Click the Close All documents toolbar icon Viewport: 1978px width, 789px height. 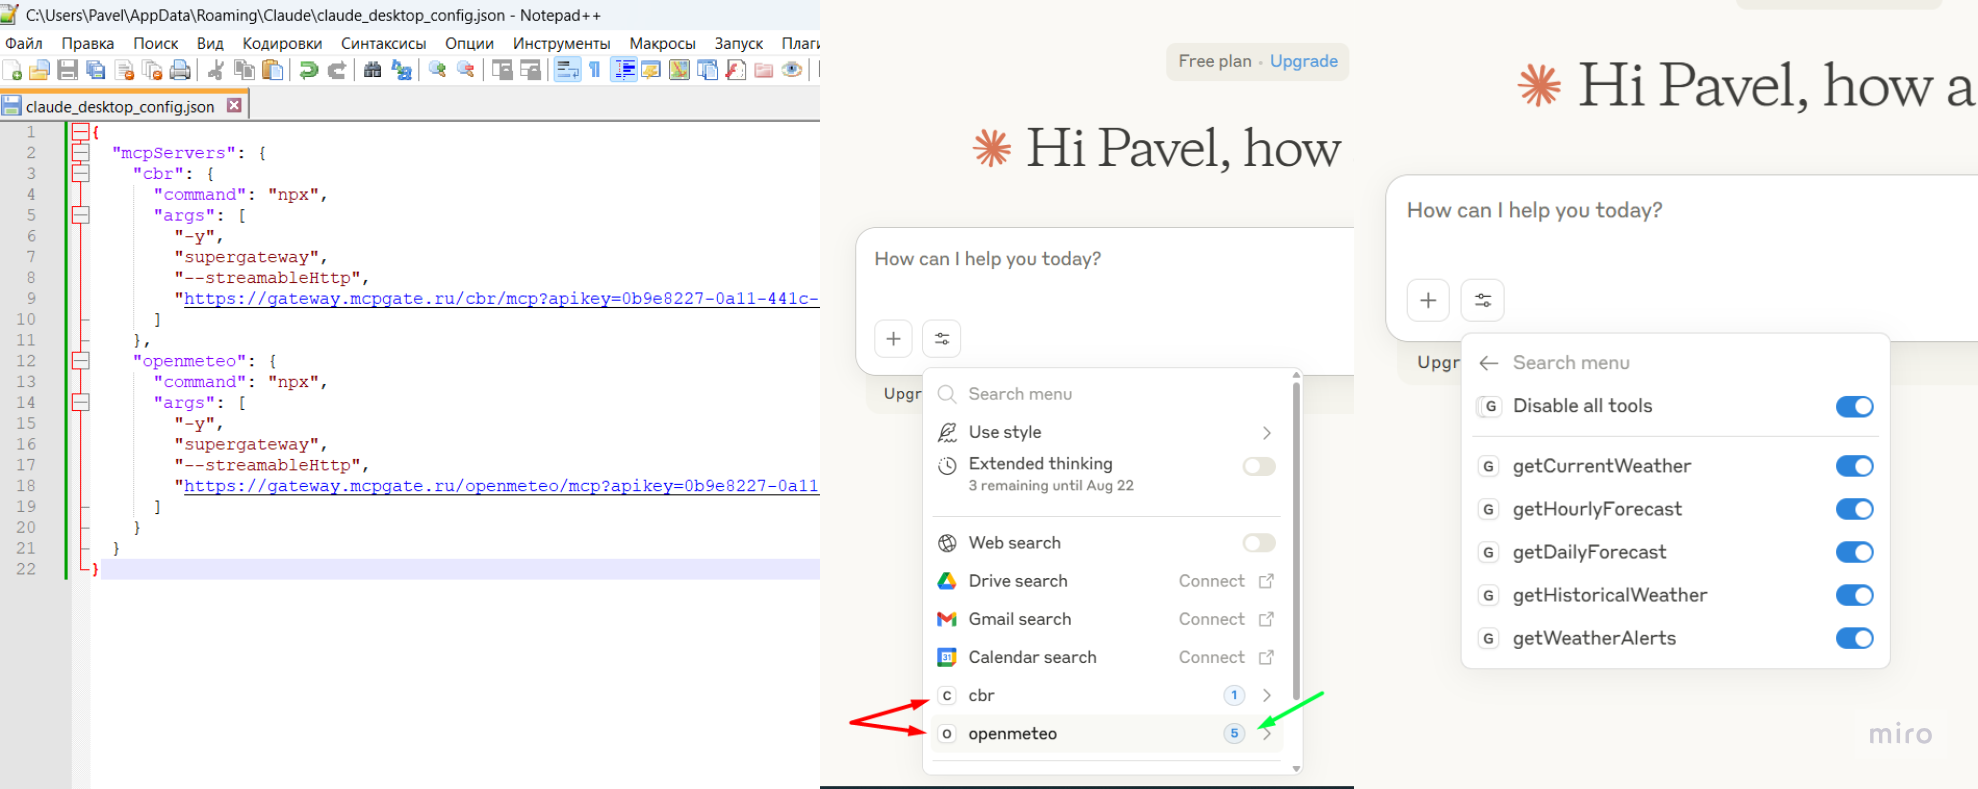tap(153, 70)
